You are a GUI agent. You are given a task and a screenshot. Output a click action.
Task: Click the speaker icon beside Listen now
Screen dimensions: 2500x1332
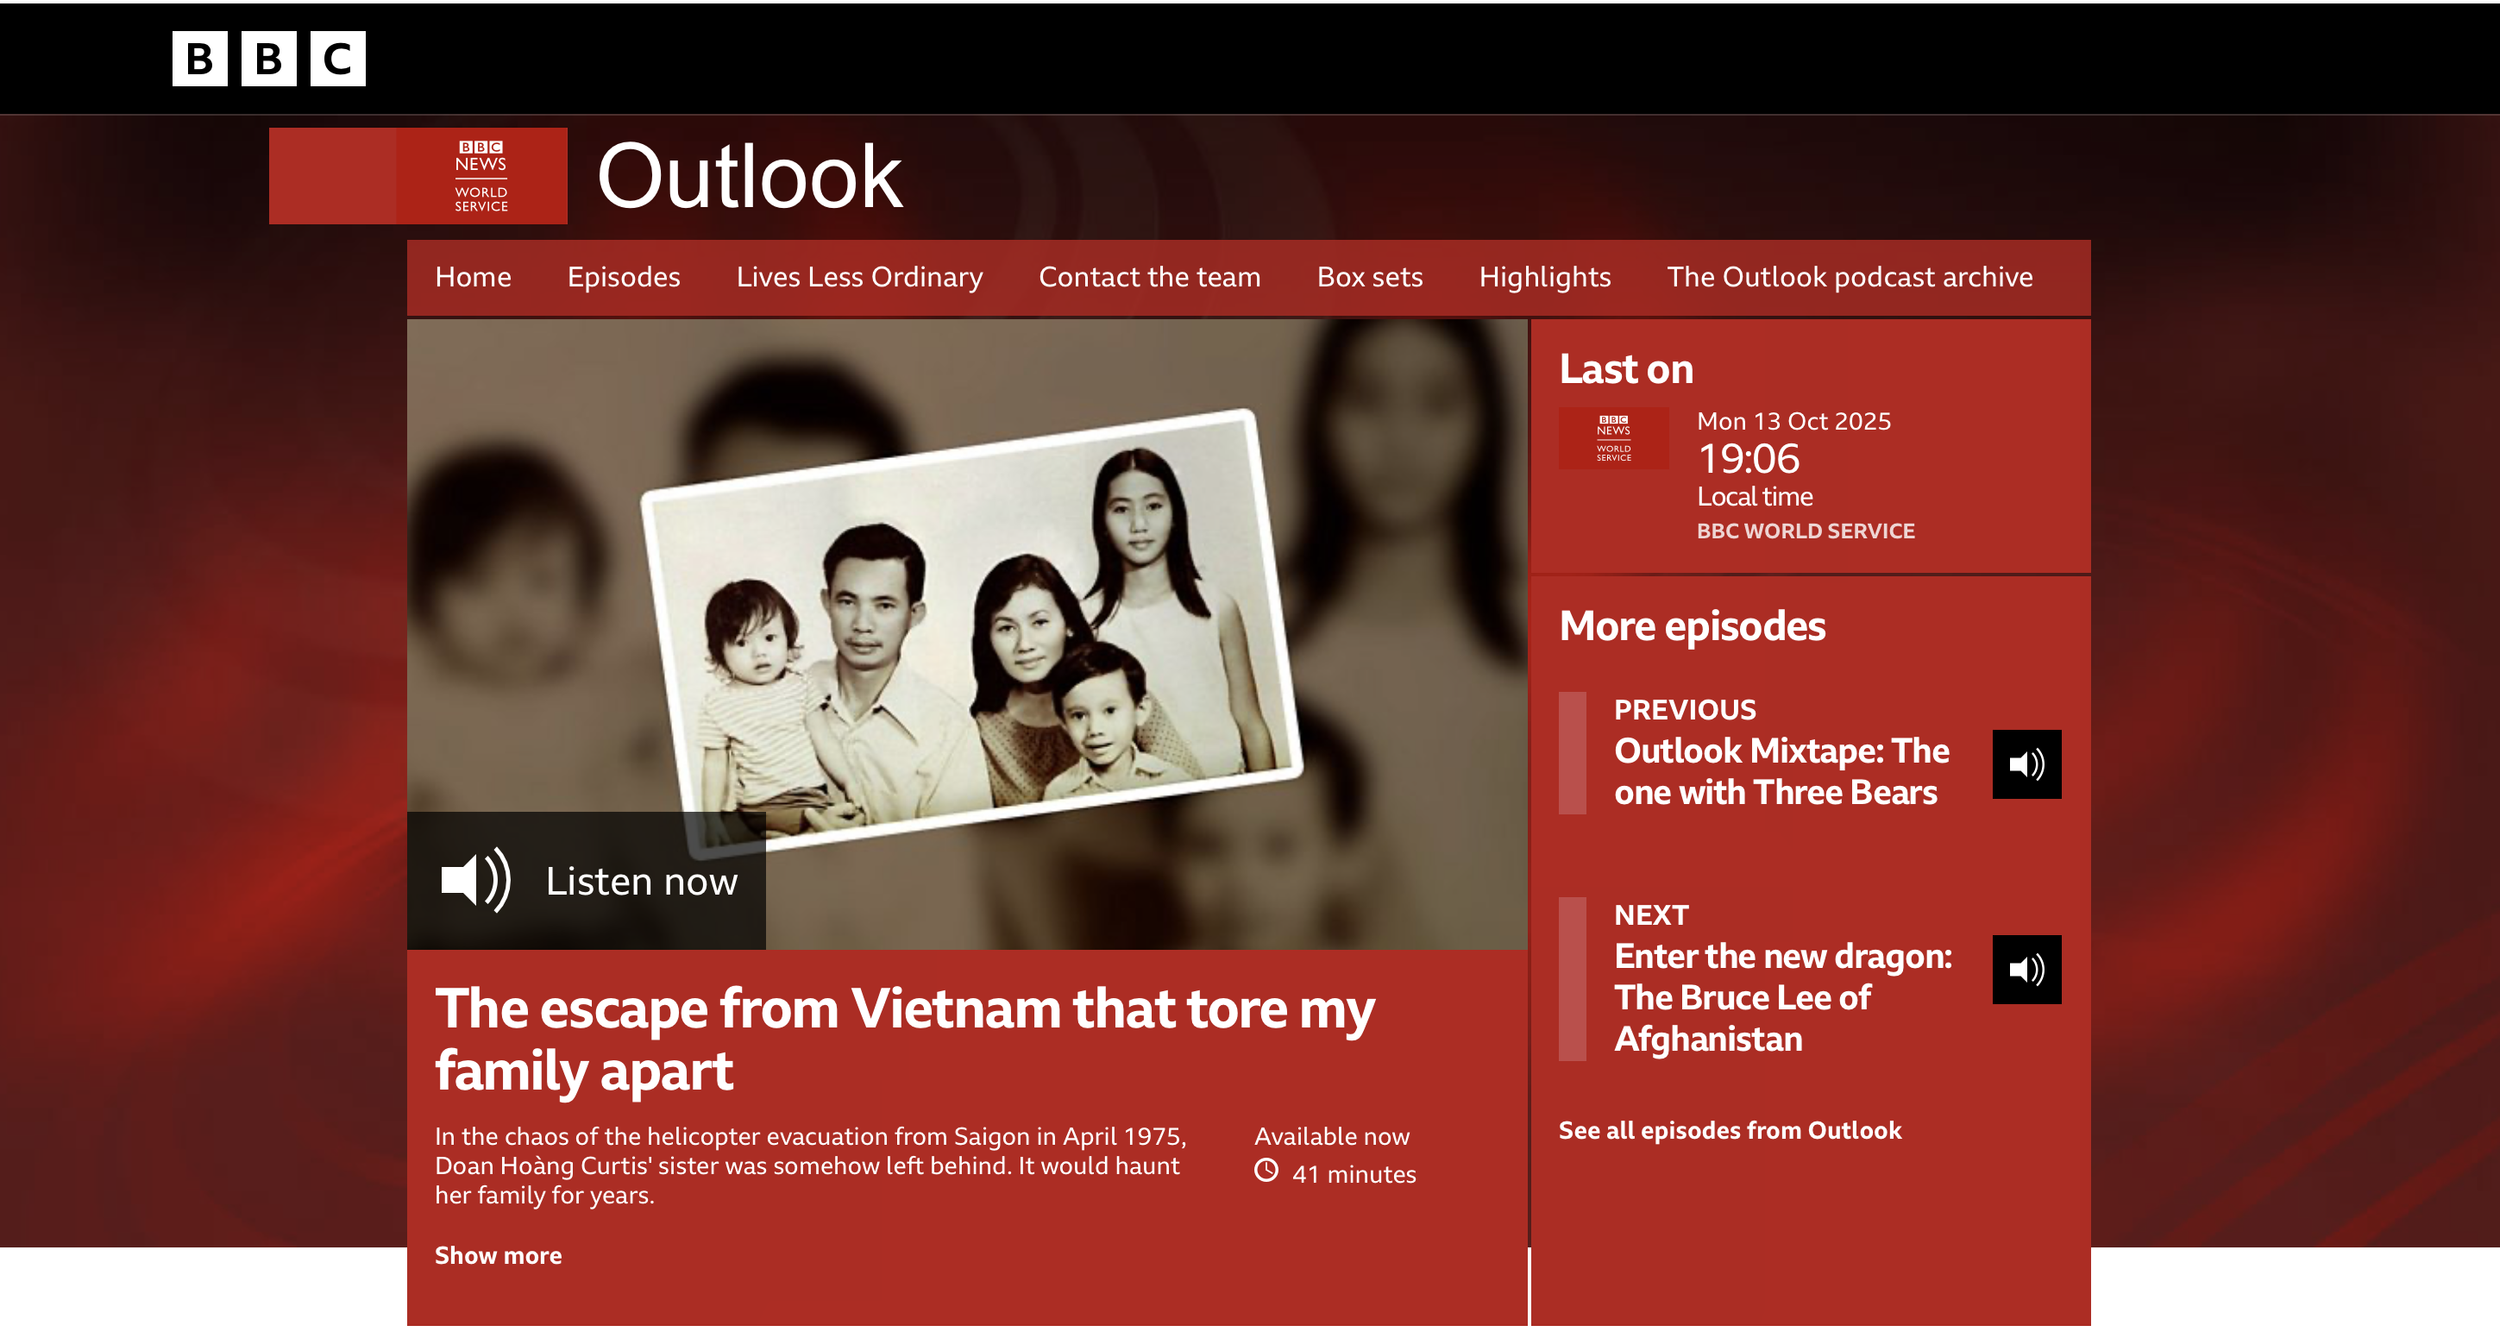pos(476,881)
